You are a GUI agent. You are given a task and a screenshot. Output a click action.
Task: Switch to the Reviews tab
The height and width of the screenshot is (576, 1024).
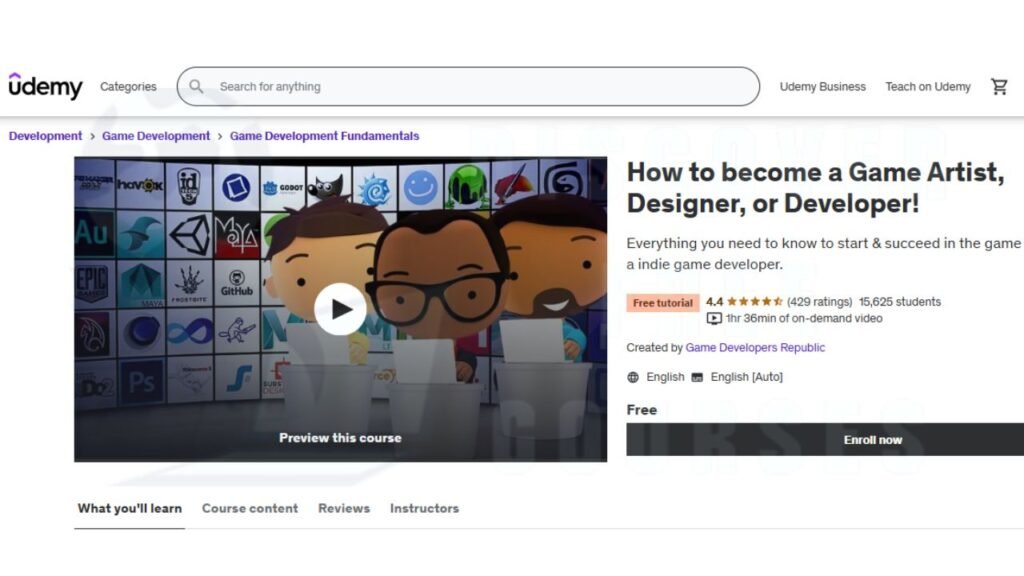[x=344, y=508]
